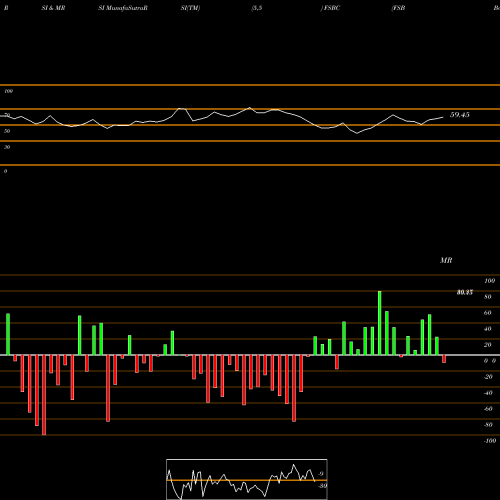Image resolution: width=500 pixels, height=500 pixels.
Task: Click the -60 label on the MR axis
Action: [x=488, y=409]
